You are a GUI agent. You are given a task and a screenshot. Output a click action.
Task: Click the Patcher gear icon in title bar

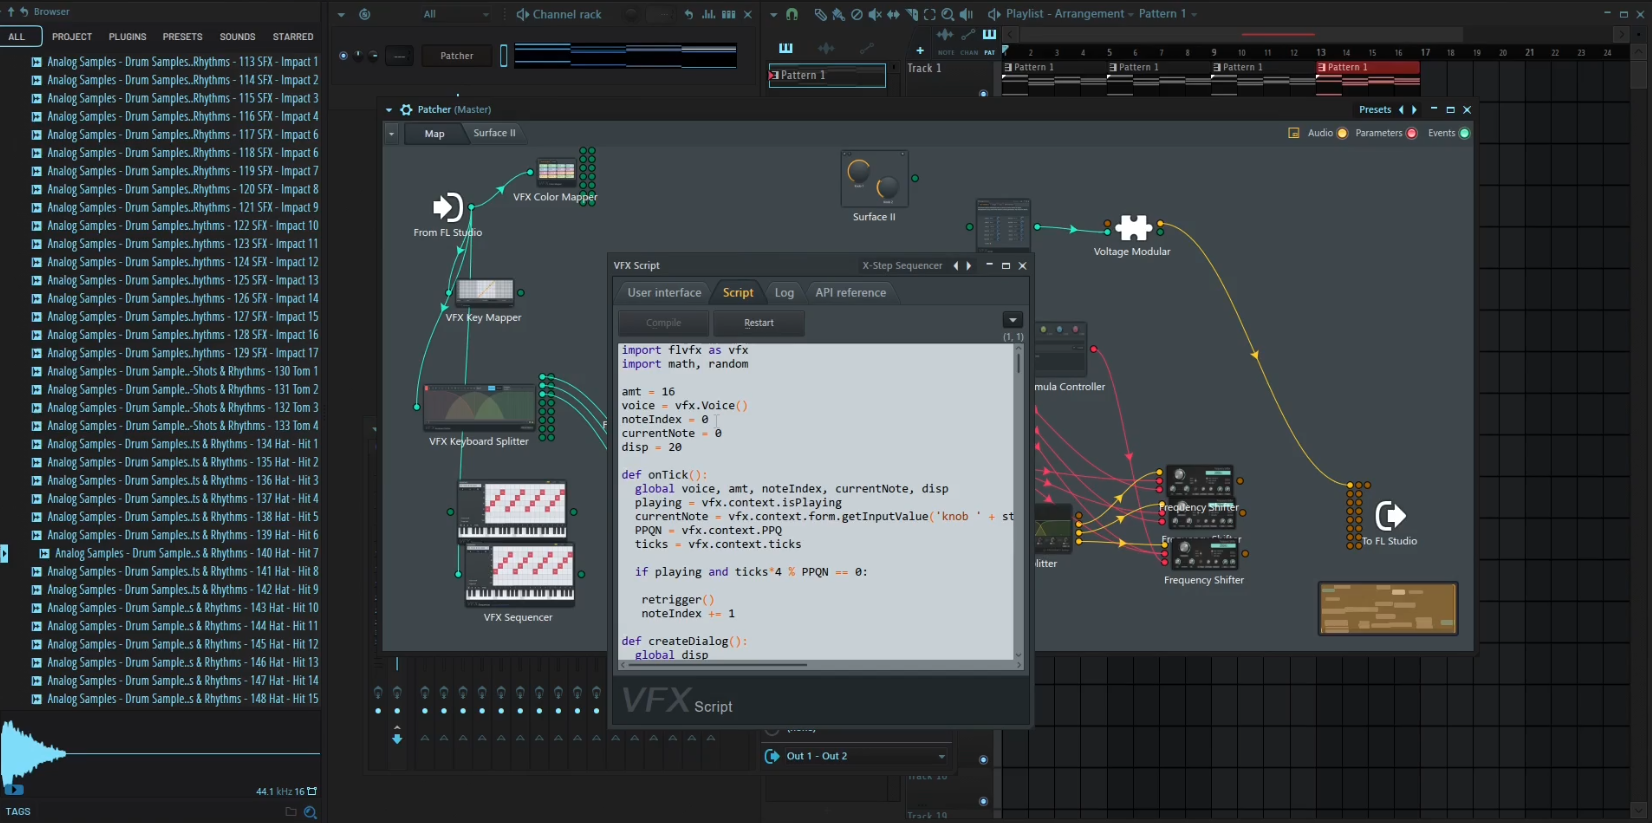(x=406, y=110)
